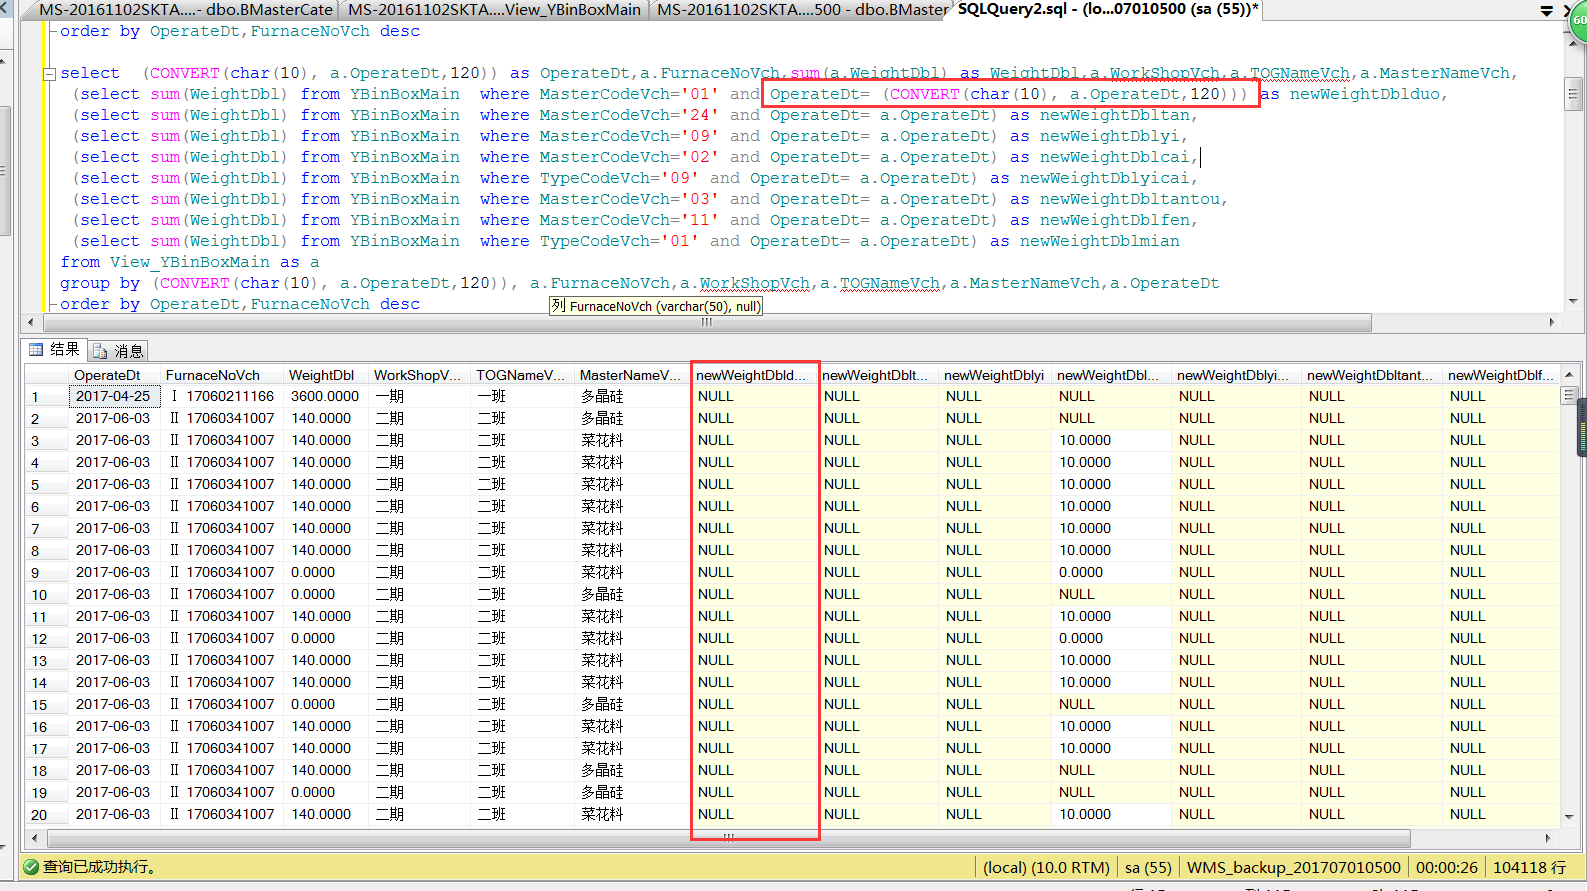Click the 17060211166 furnace number cell

(x=222, y=397)
